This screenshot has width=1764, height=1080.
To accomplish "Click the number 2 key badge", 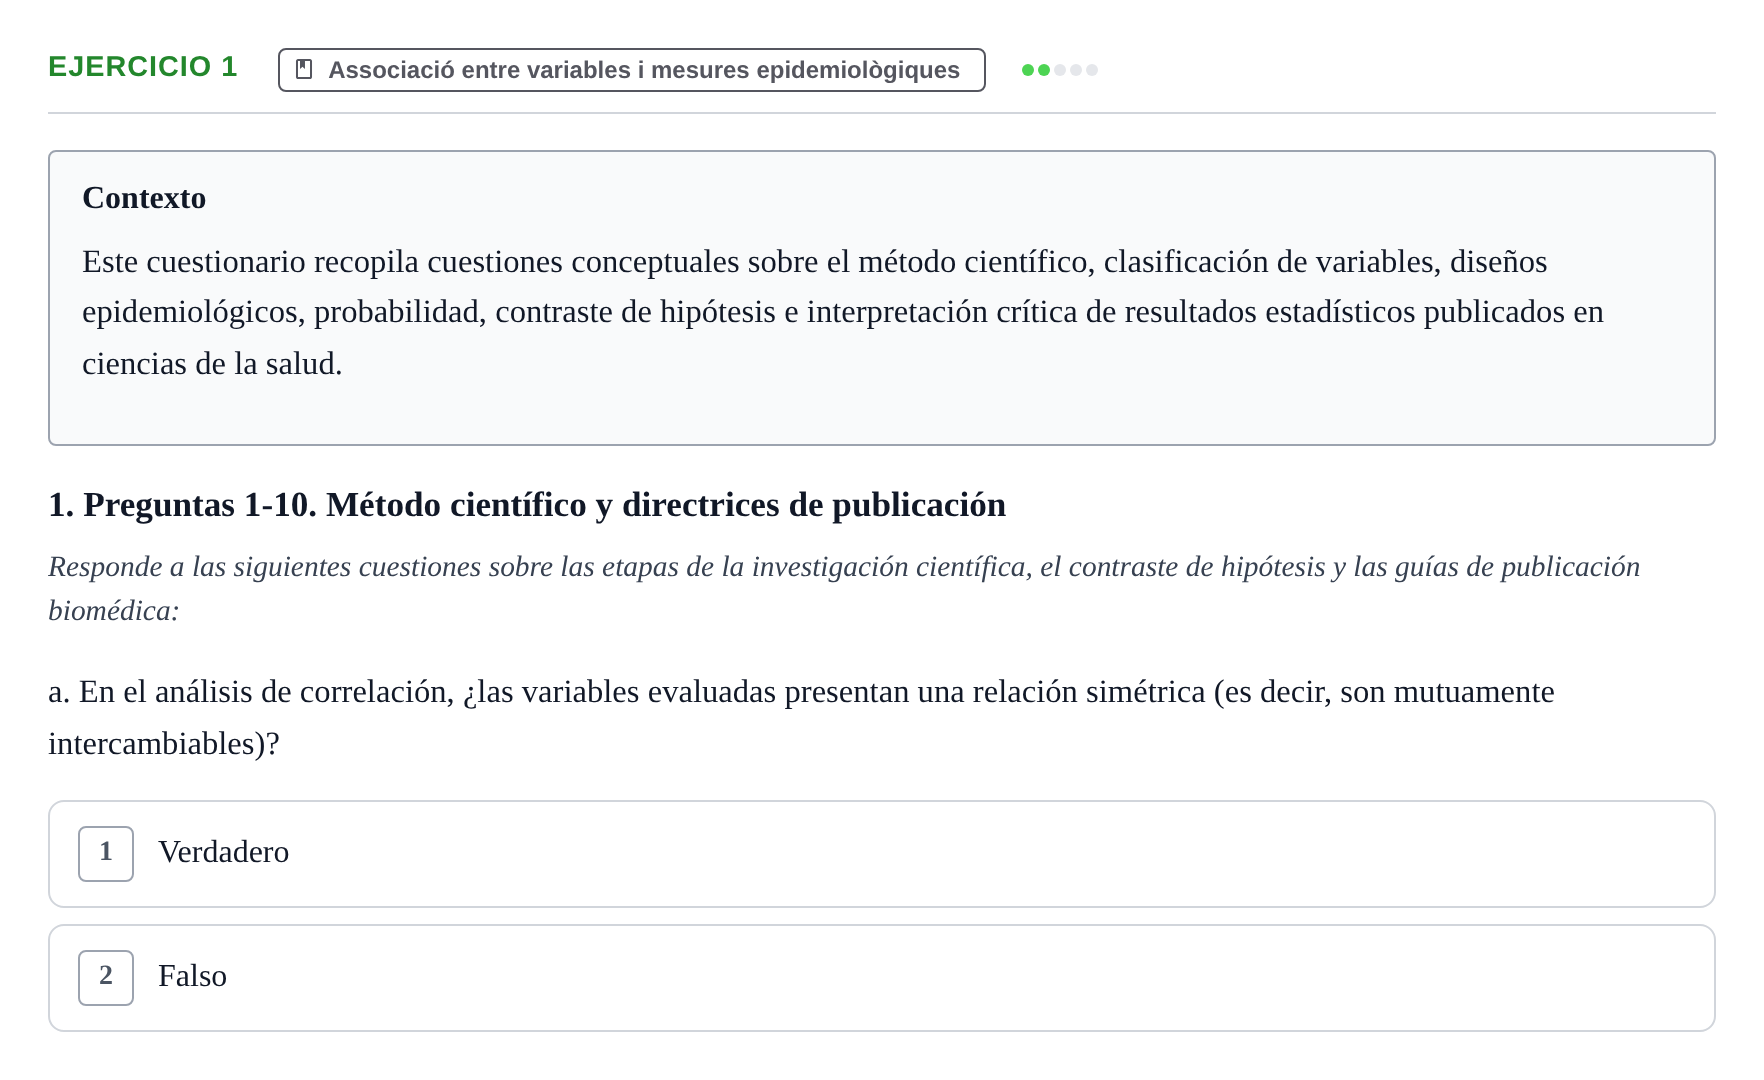I will click(x=106, y=977).
